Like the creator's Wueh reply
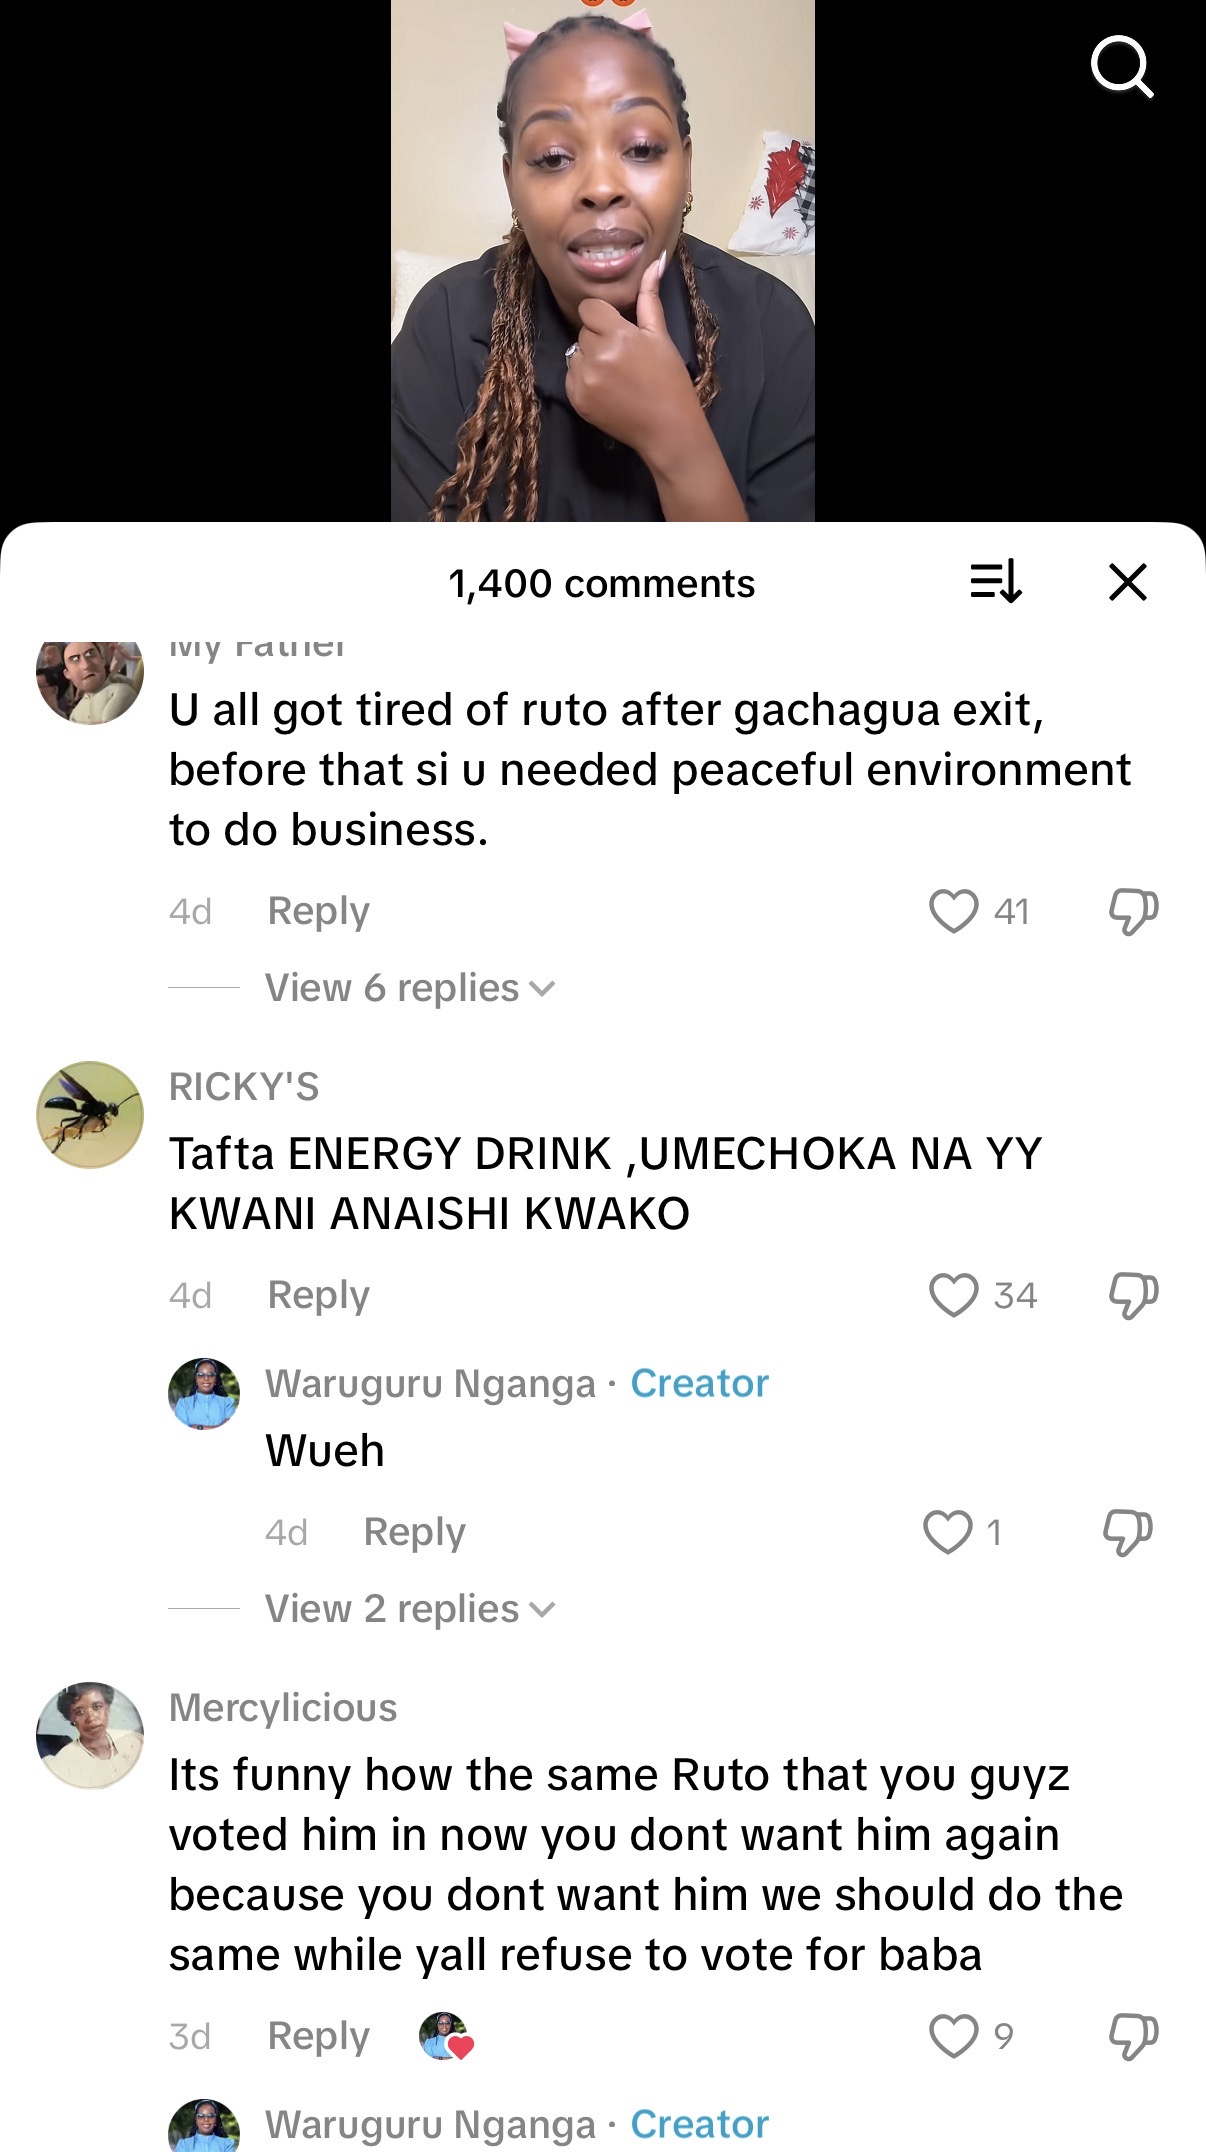The width and height of the screenshot is (1206, 2152). [x=947, y=1532]
